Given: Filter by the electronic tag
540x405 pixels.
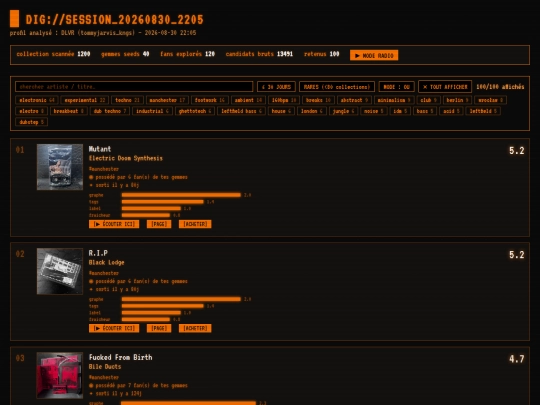Looking at the screenshot, I should pos(37,100).
